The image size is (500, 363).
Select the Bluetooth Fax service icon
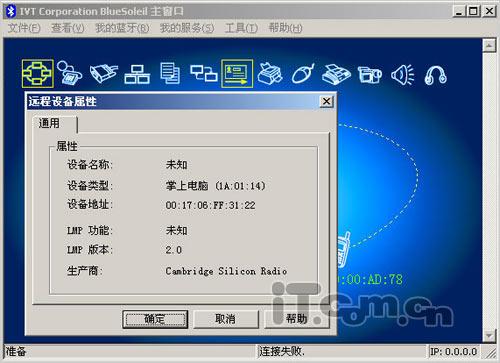pyautogui.click(x=336, y=74)
